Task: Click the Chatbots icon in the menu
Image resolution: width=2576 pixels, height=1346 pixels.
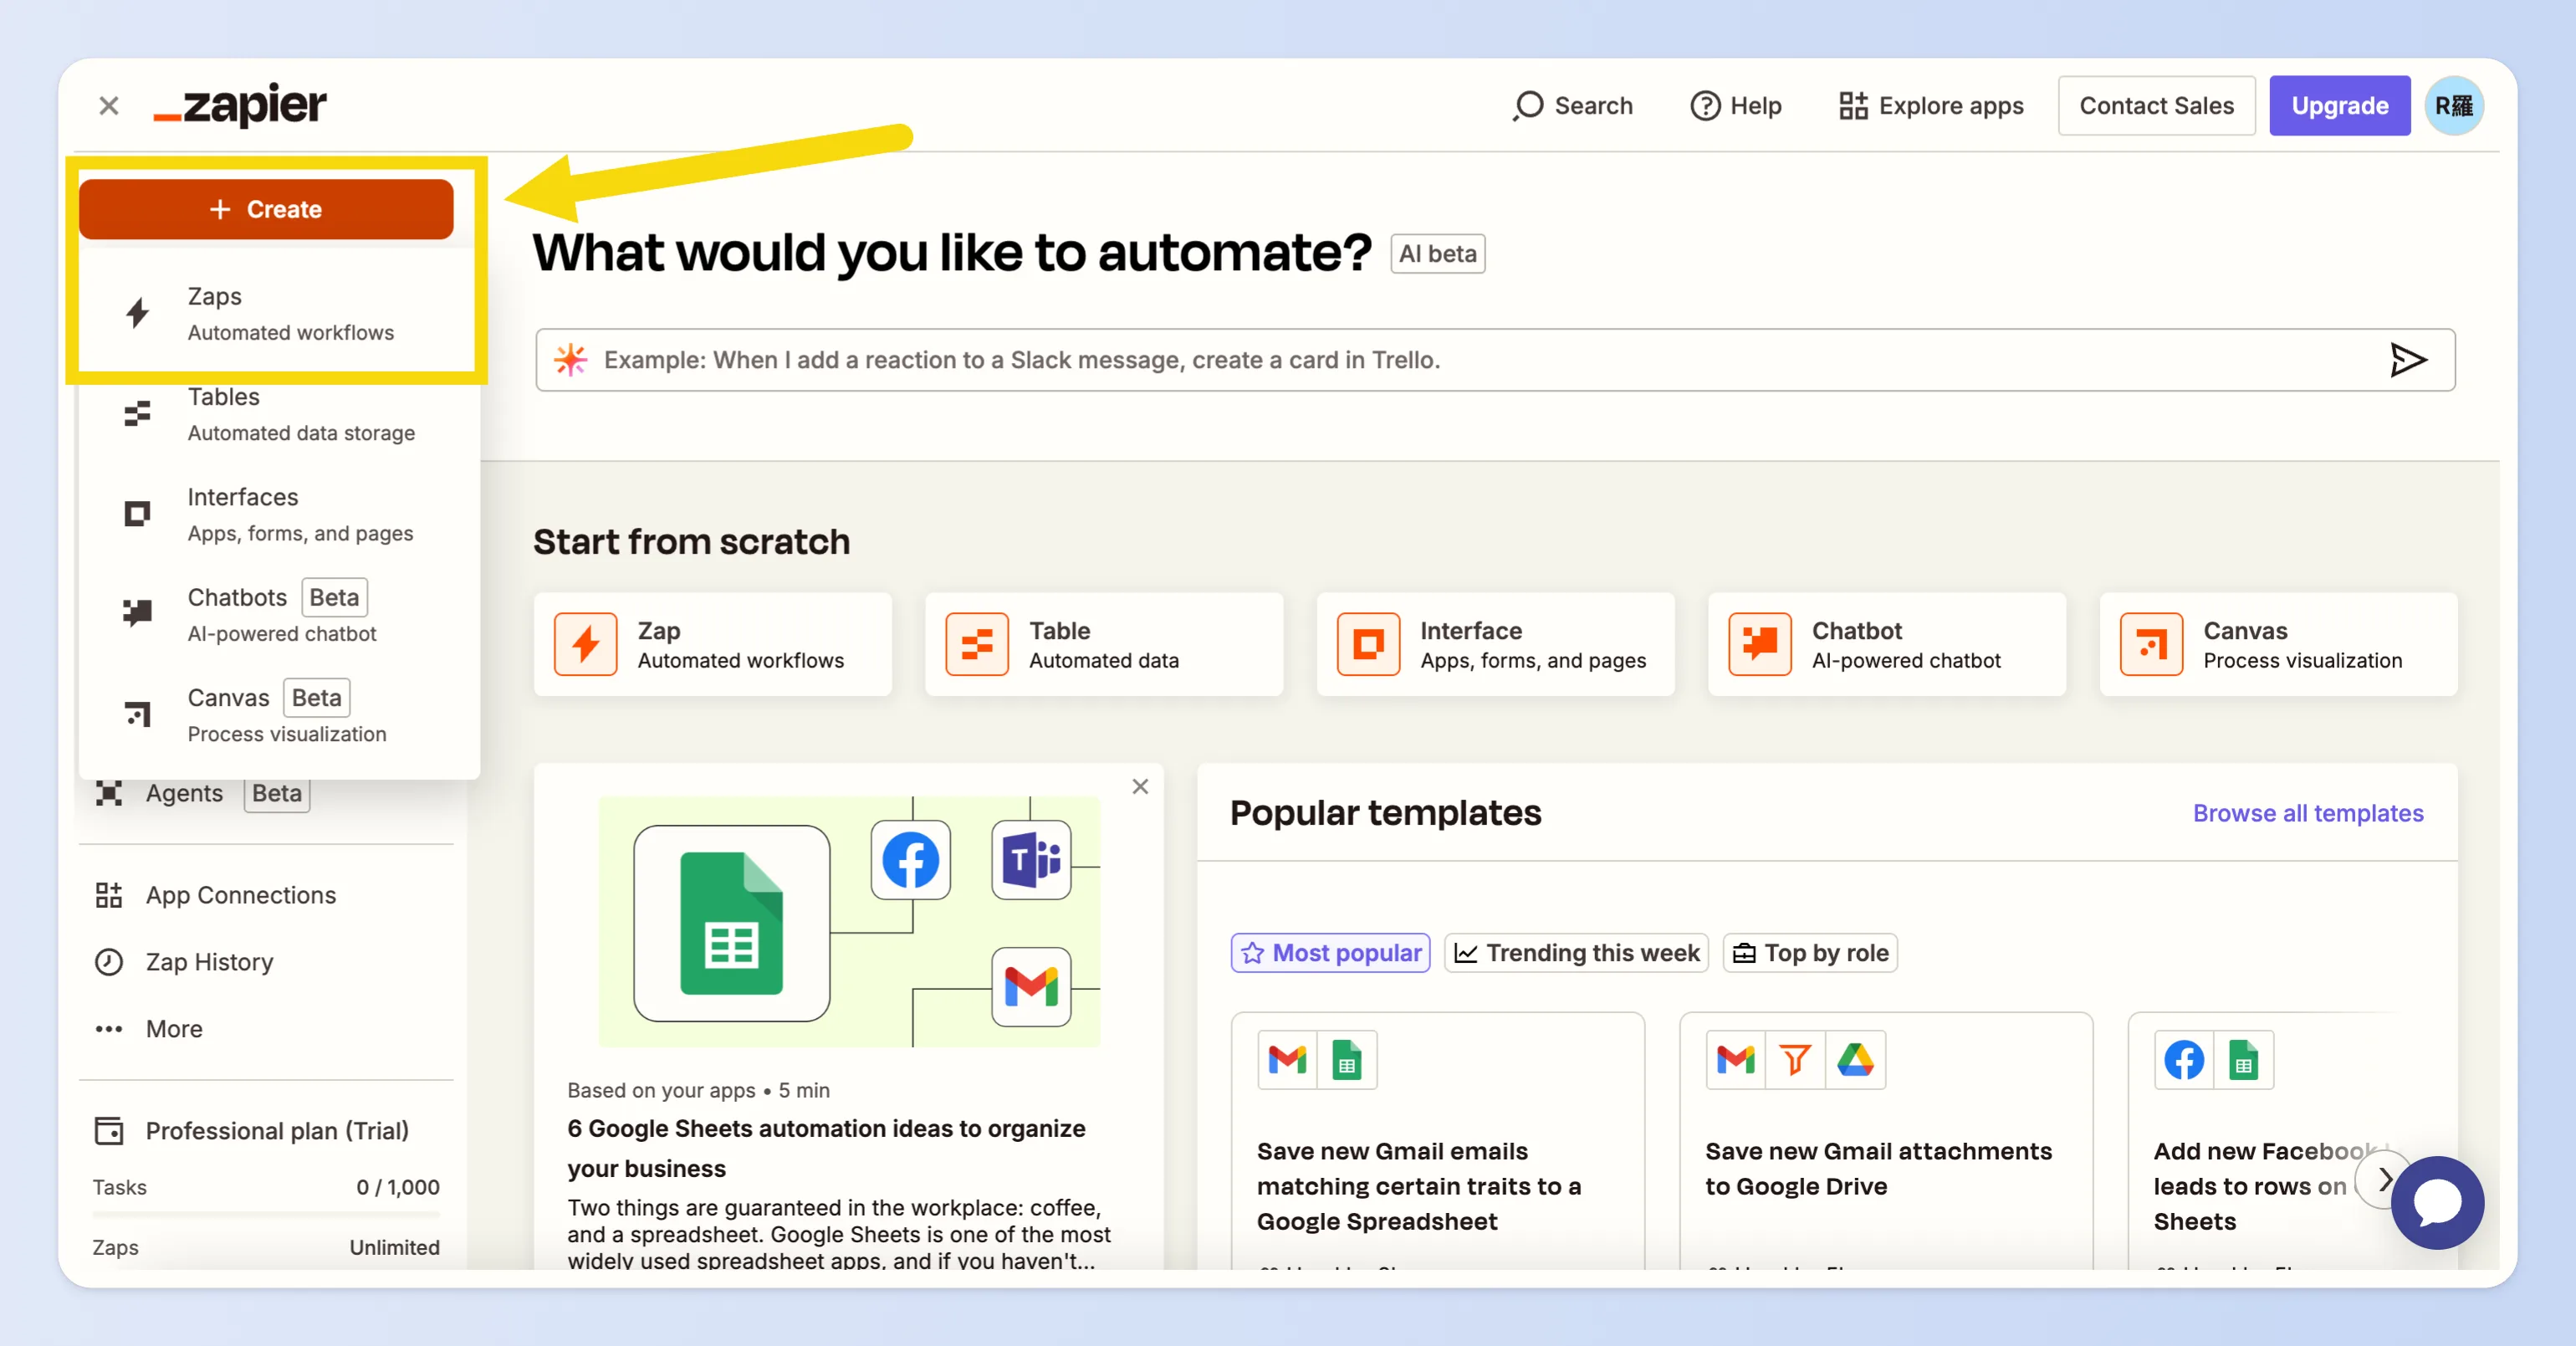Action: click(137, 612)
